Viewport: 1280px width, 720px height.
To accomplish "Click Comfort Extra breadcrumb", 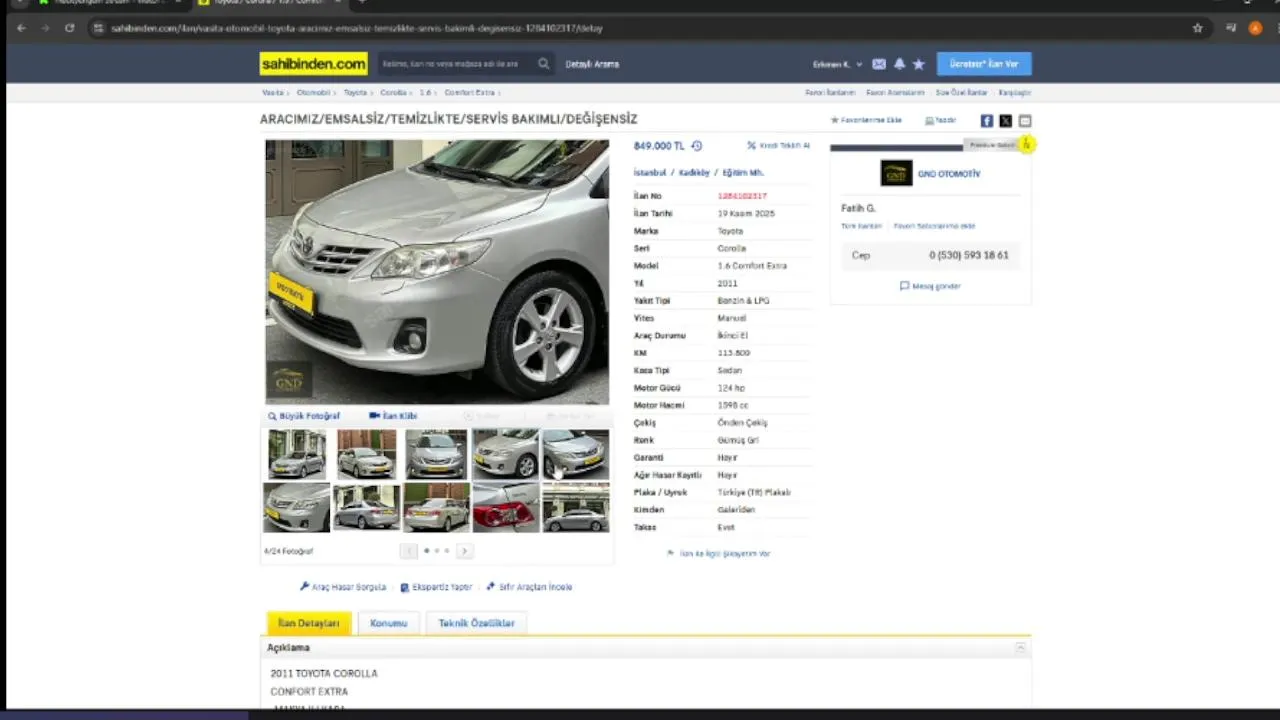I will pos(469,92).
